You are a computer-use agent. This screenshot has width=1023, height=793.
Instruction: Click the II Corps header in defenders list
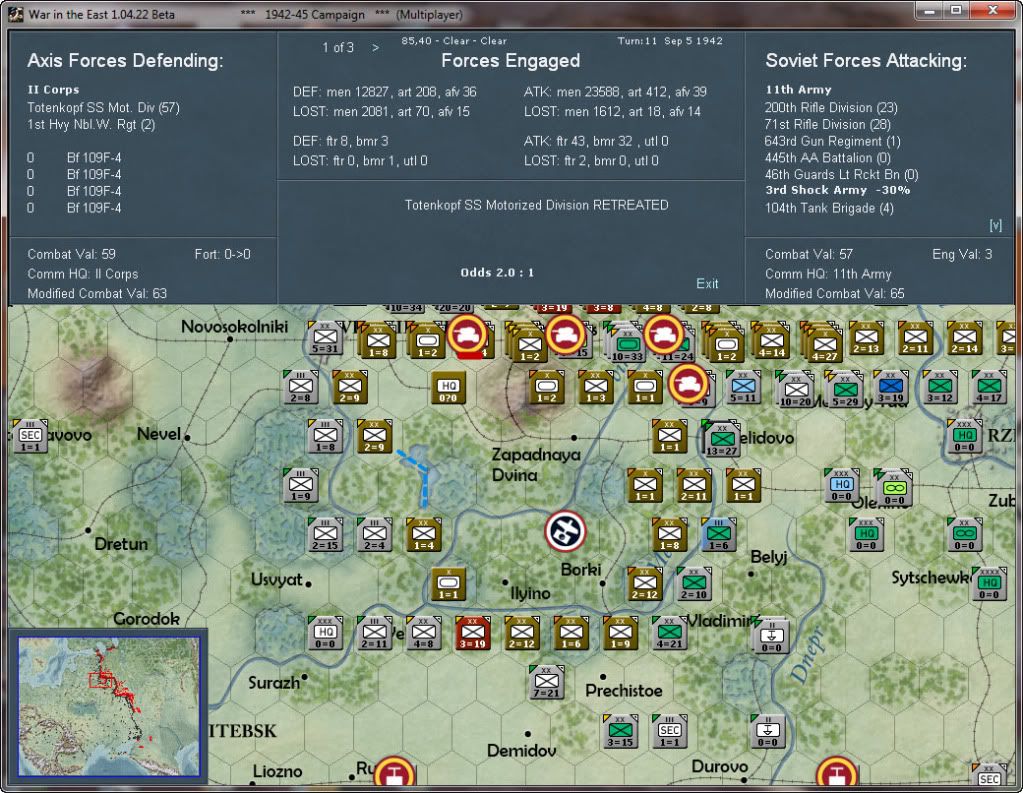click(53, 90)
